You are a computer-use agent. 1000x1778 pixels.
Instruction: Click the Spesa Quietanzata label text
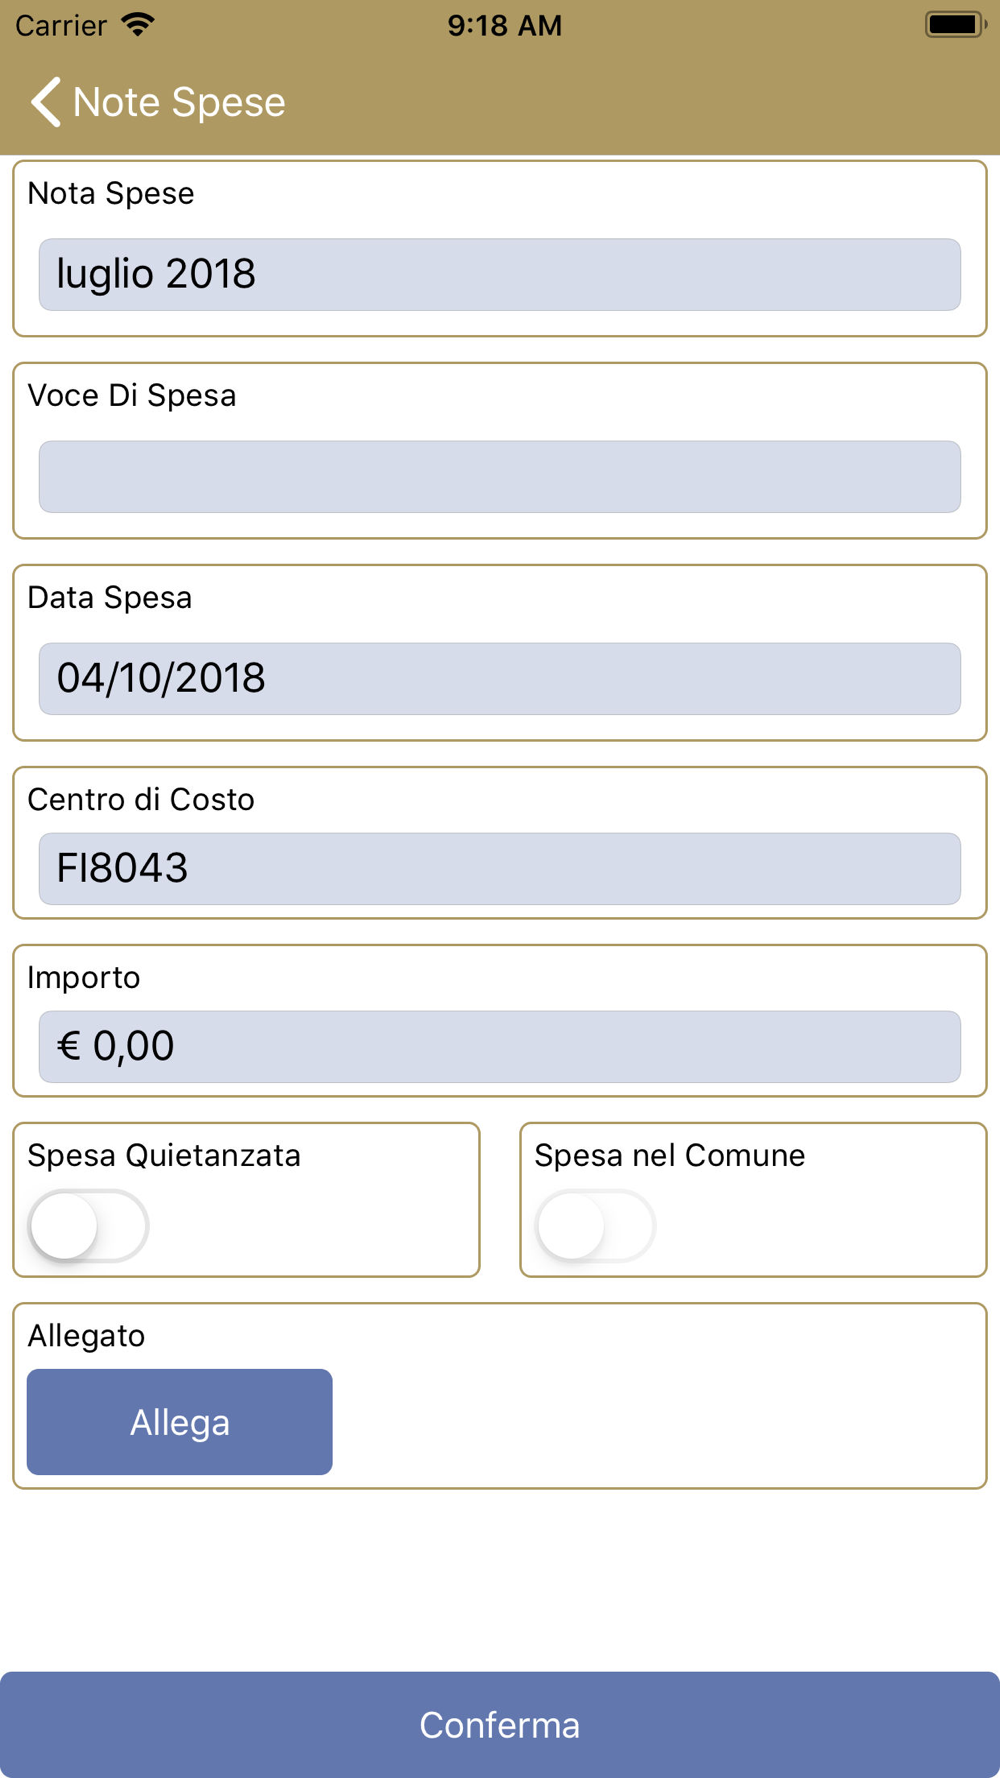pyautogui.click(x=164, y=1156)
